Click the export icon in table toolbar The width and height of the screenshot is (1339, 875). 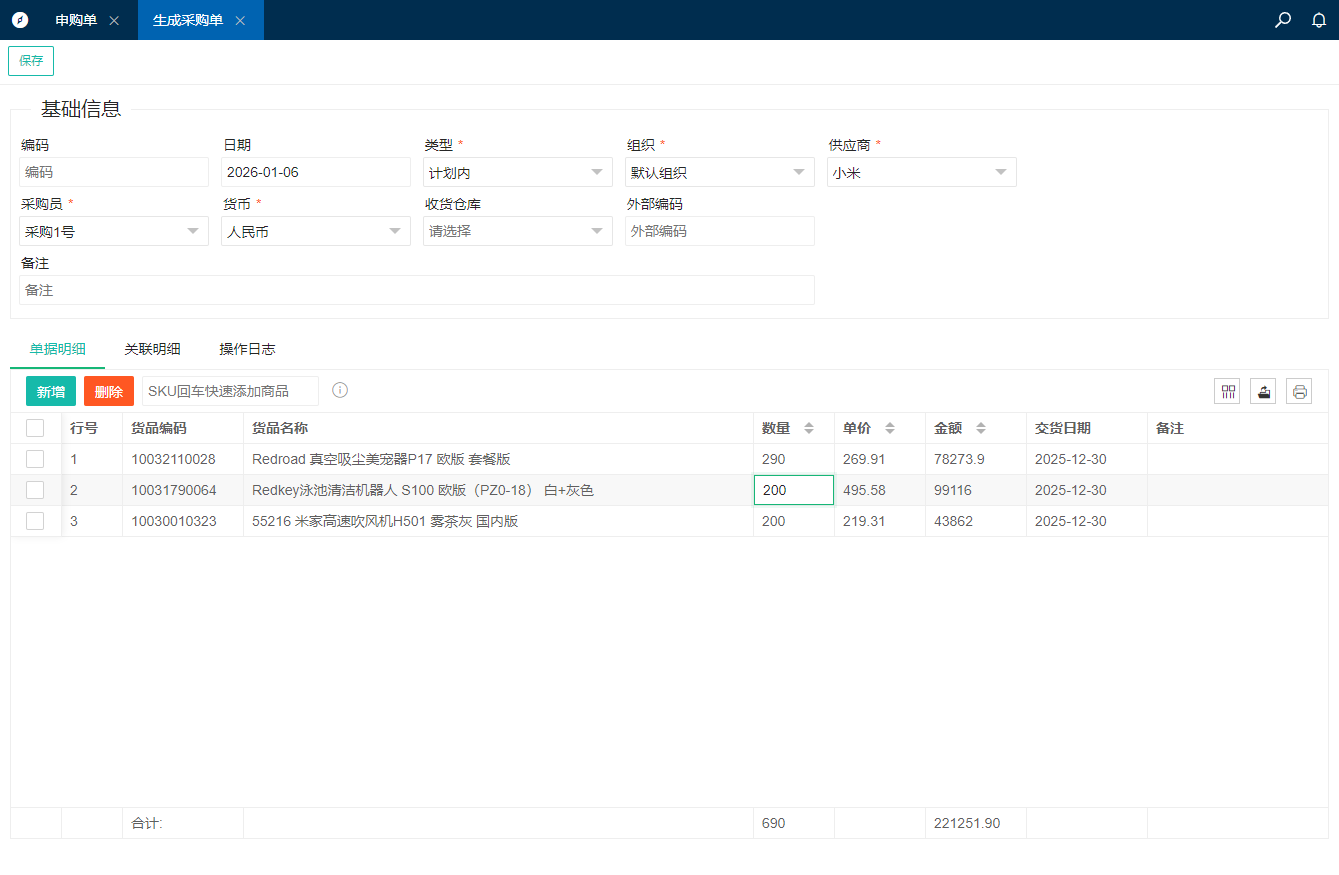1263,391
